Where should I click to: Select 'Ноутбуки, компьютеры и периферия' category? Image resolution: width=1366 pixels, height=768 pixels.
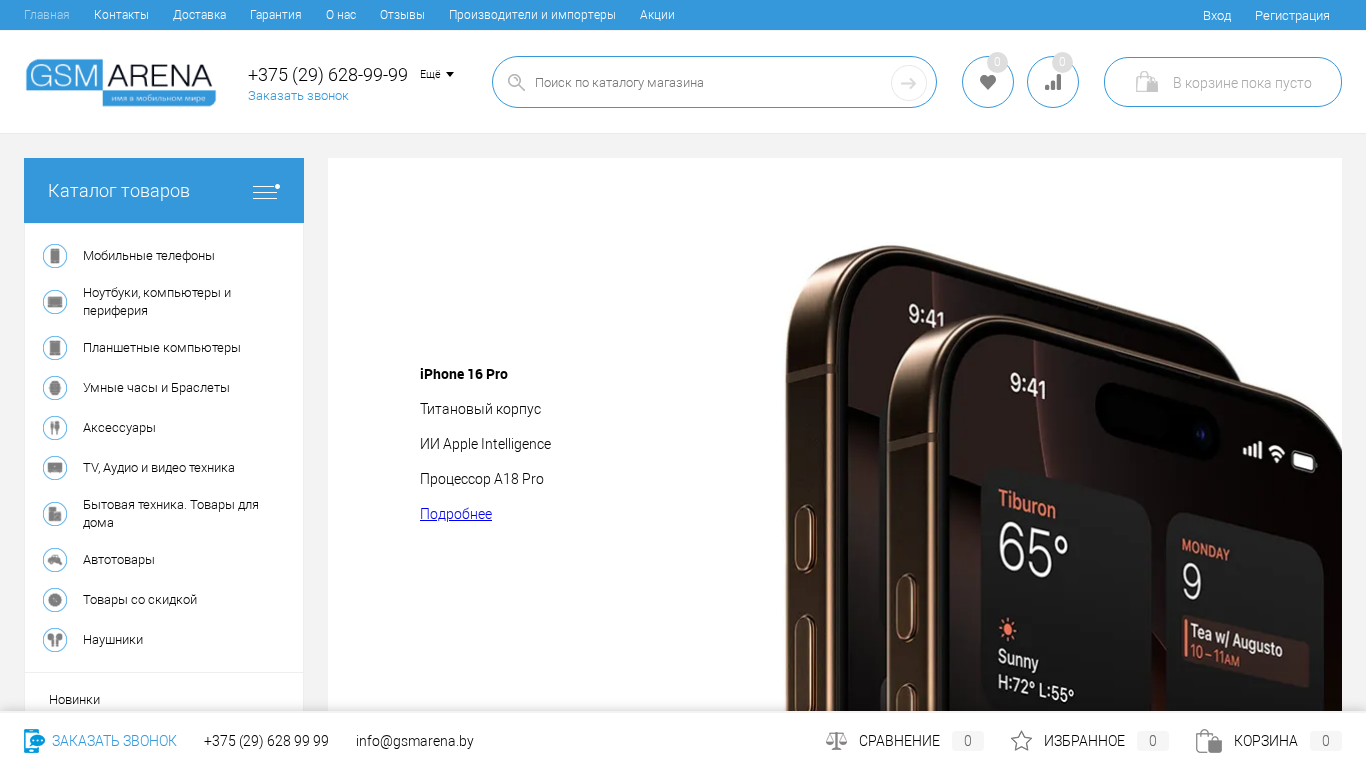coord(157,302)
